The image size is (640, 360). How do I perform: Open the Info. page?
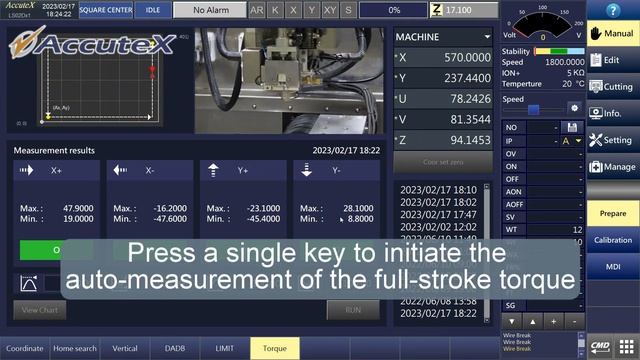(613, 113)
